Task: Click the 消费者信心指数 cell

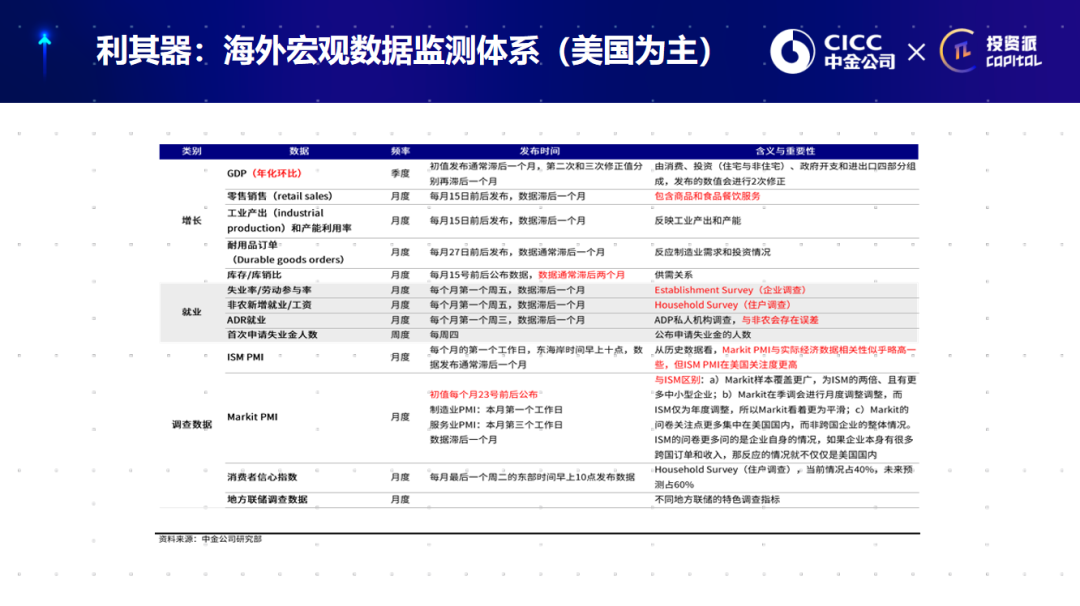Action: coord(262,477)
